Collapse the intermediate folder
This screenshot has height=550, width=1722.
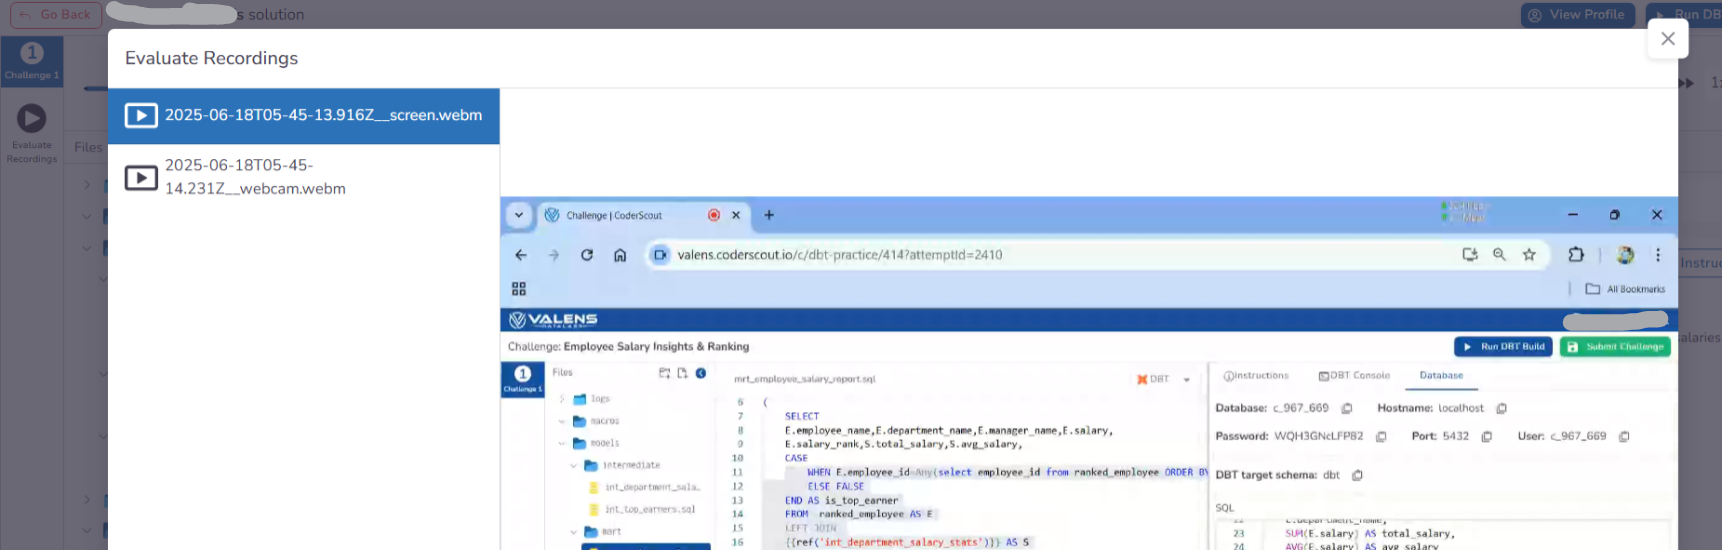(573, 466)
